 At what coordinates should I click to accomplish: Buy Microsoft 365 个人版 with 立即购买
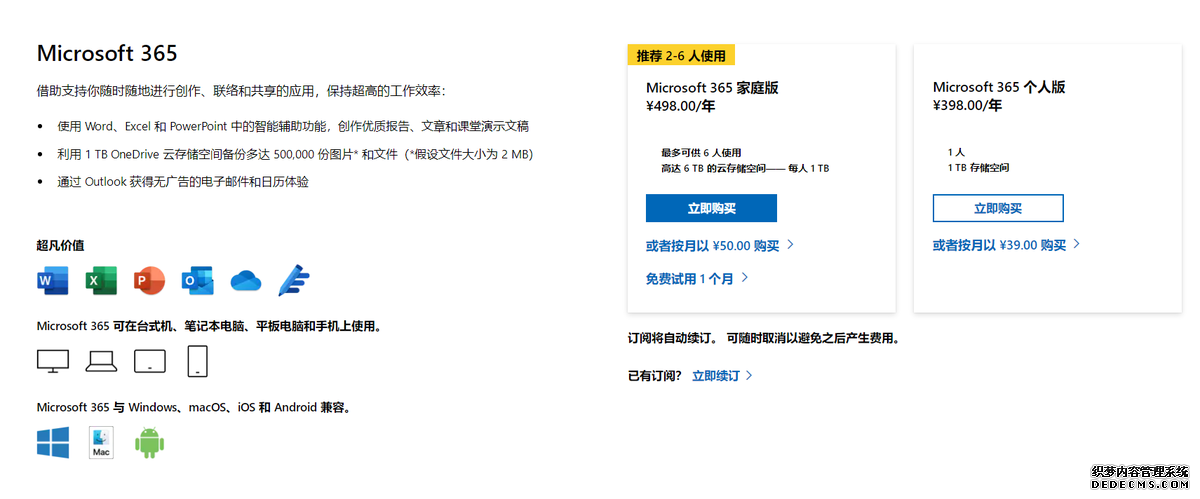tap(998, 208)
